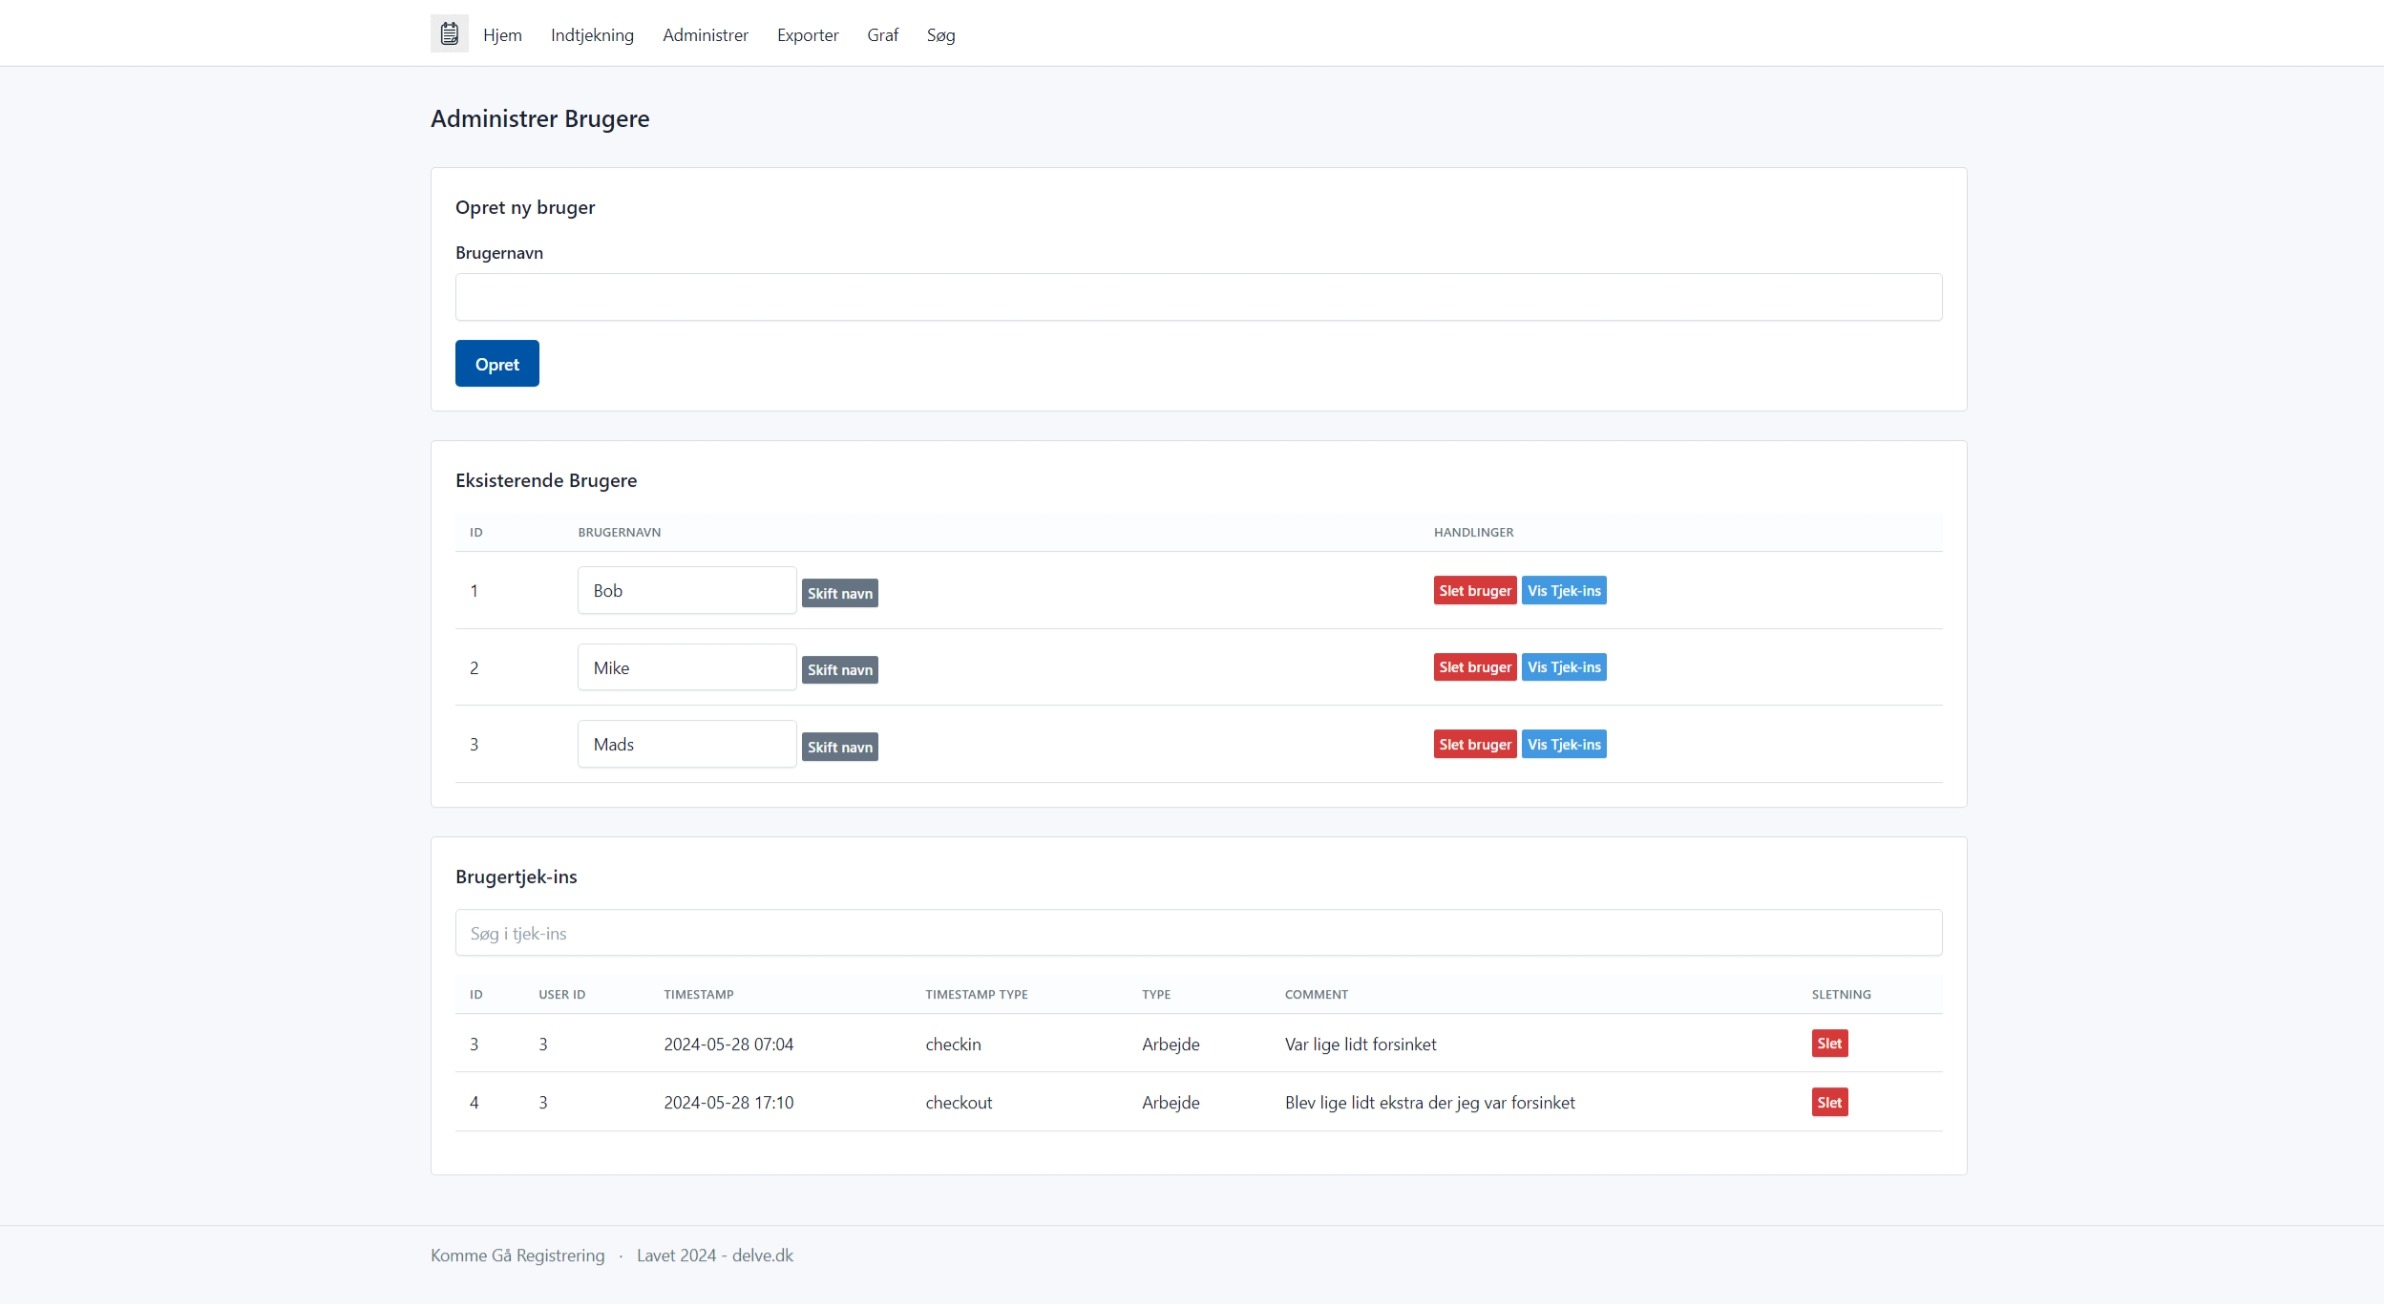Delete user Mike with Slet bruger
The height and width of the screenshot is (1304, 2384).
(x=1475, y=667)
